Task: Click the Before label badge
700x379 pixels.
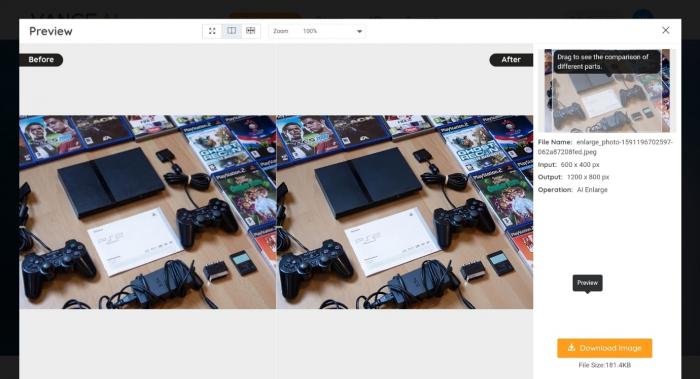Action: coord(41,59)
